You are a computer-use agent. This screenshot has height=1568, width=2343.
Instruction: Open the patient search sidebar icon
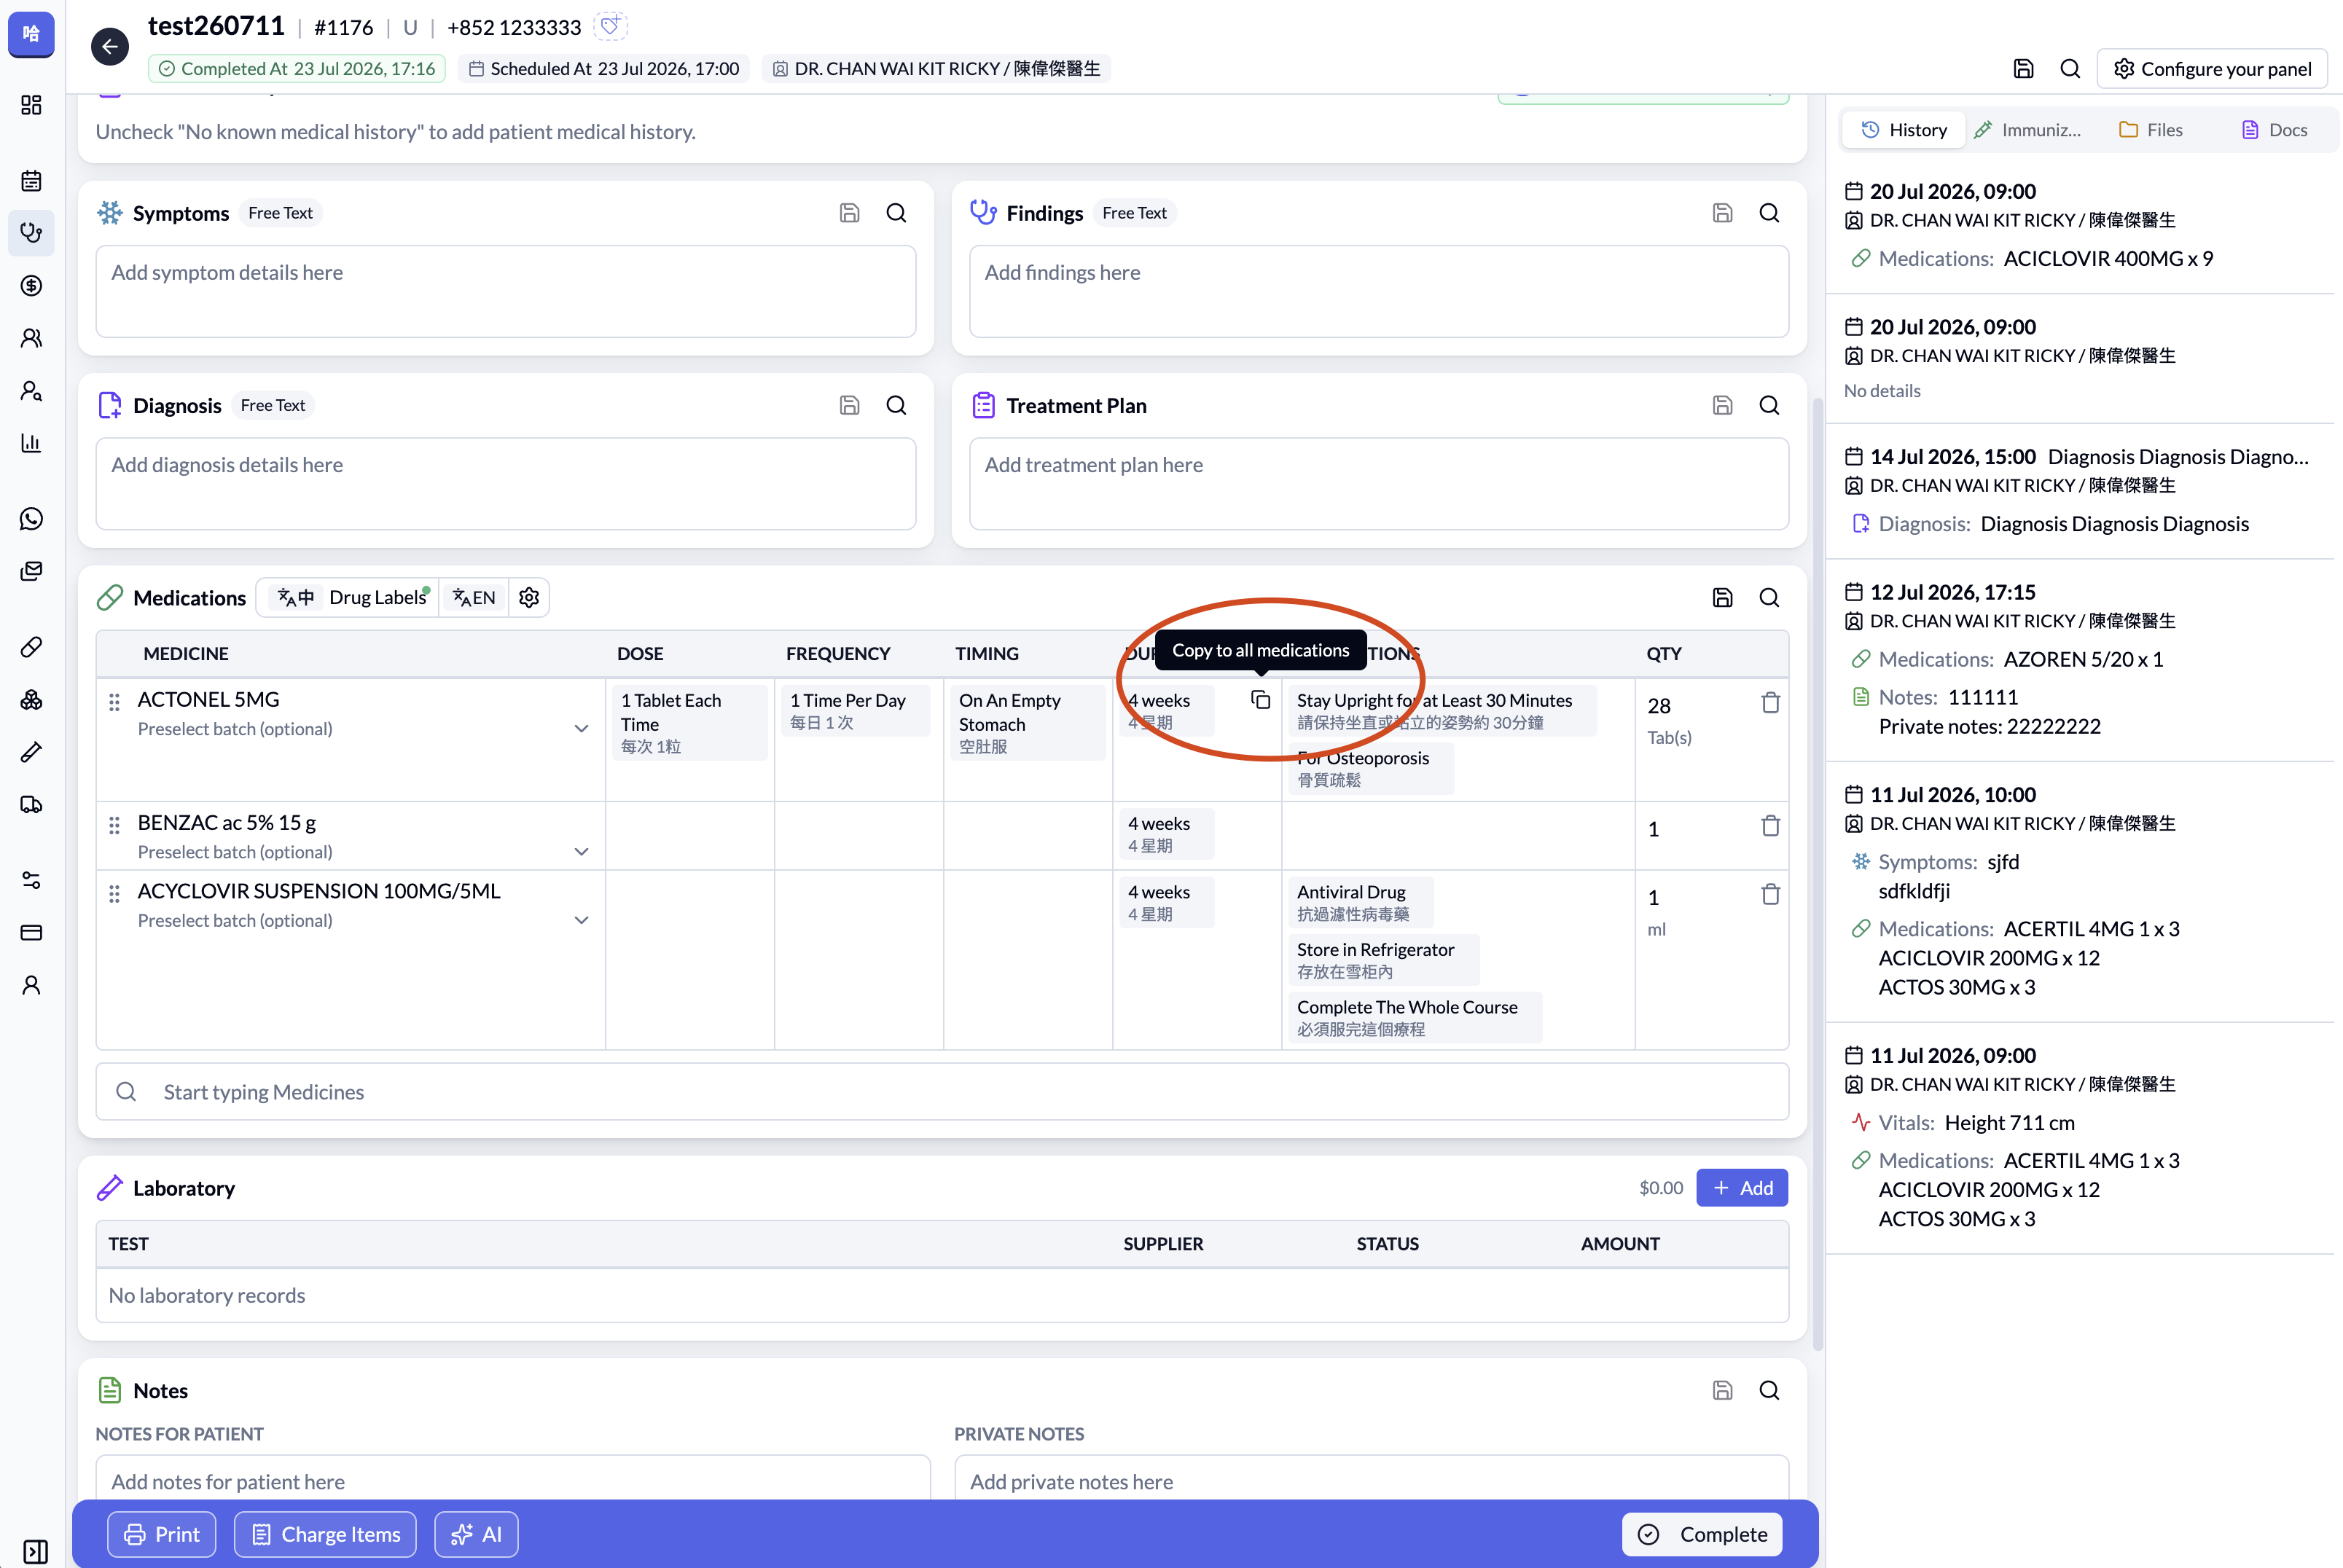[31, 391]
